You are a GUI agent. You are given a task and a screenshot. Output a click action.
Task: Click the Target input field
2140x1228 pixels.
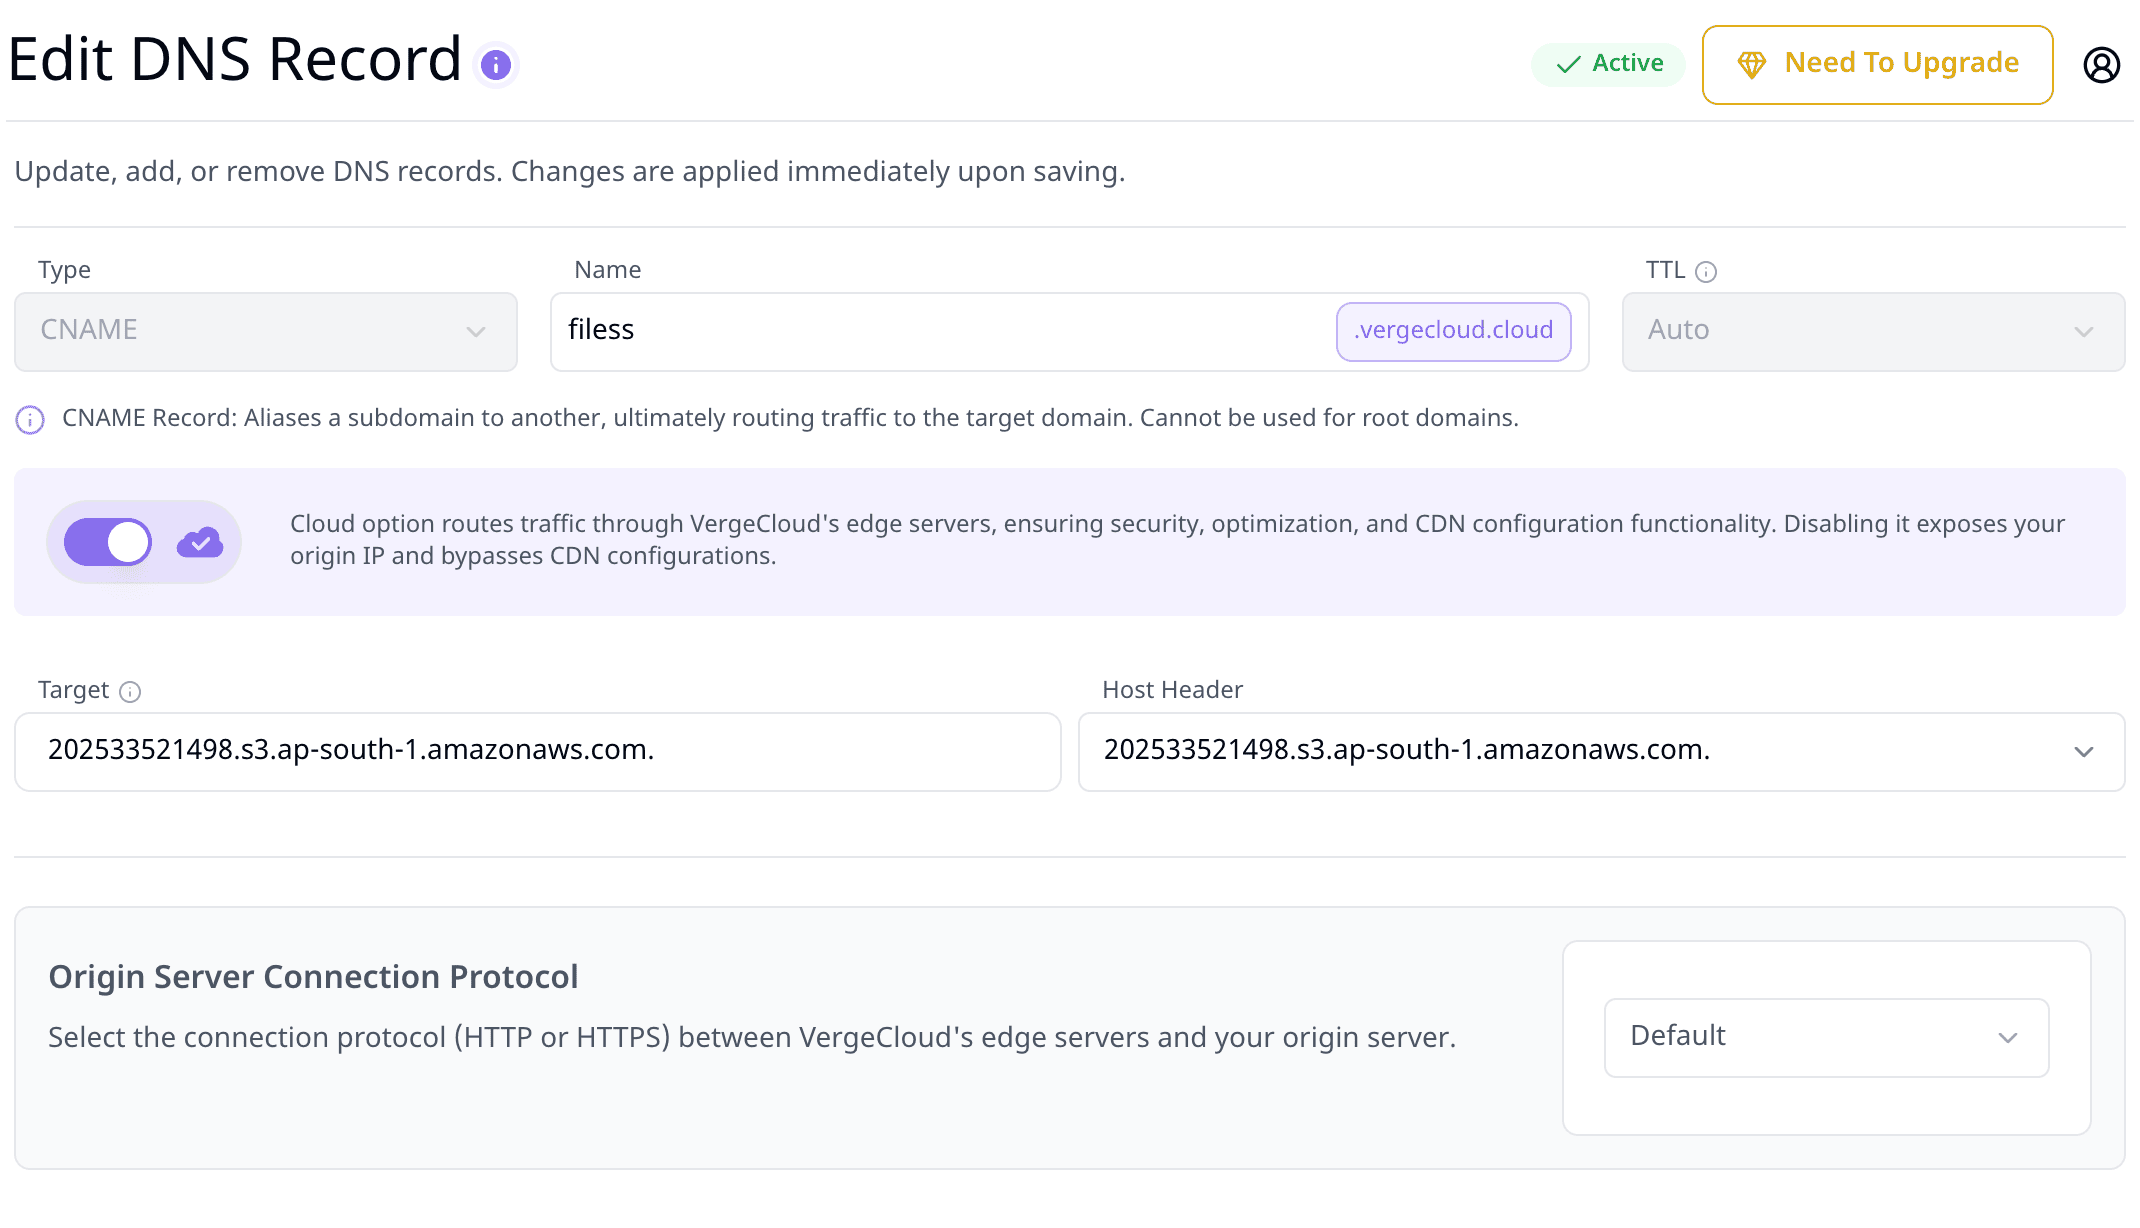point(538,751)
